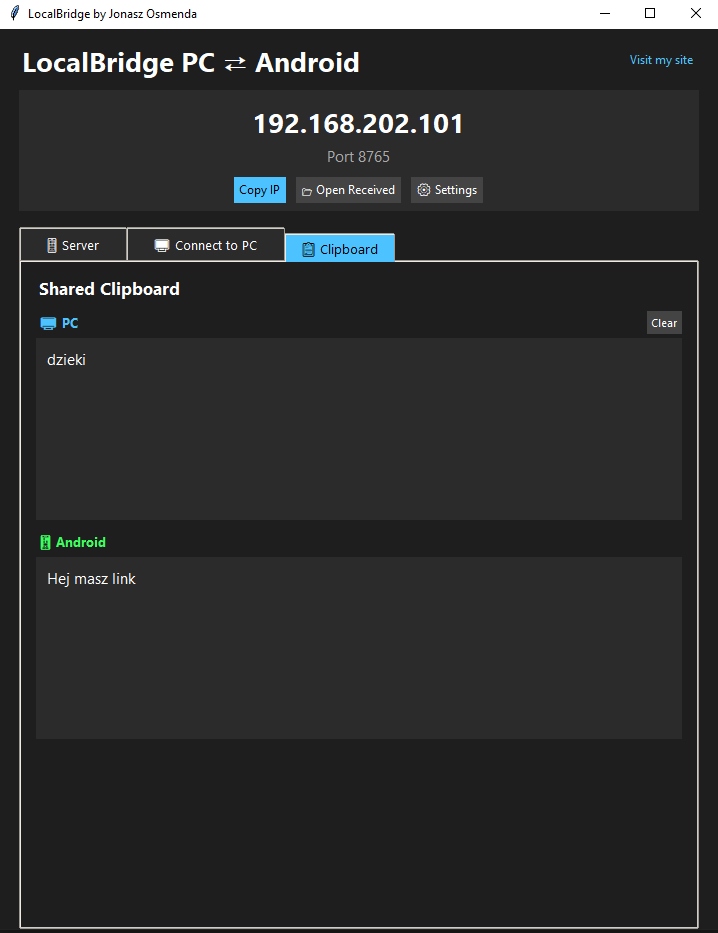718x933 pixels.
Task: Click the Port 8765 label
Action: (x=358, y=156)
